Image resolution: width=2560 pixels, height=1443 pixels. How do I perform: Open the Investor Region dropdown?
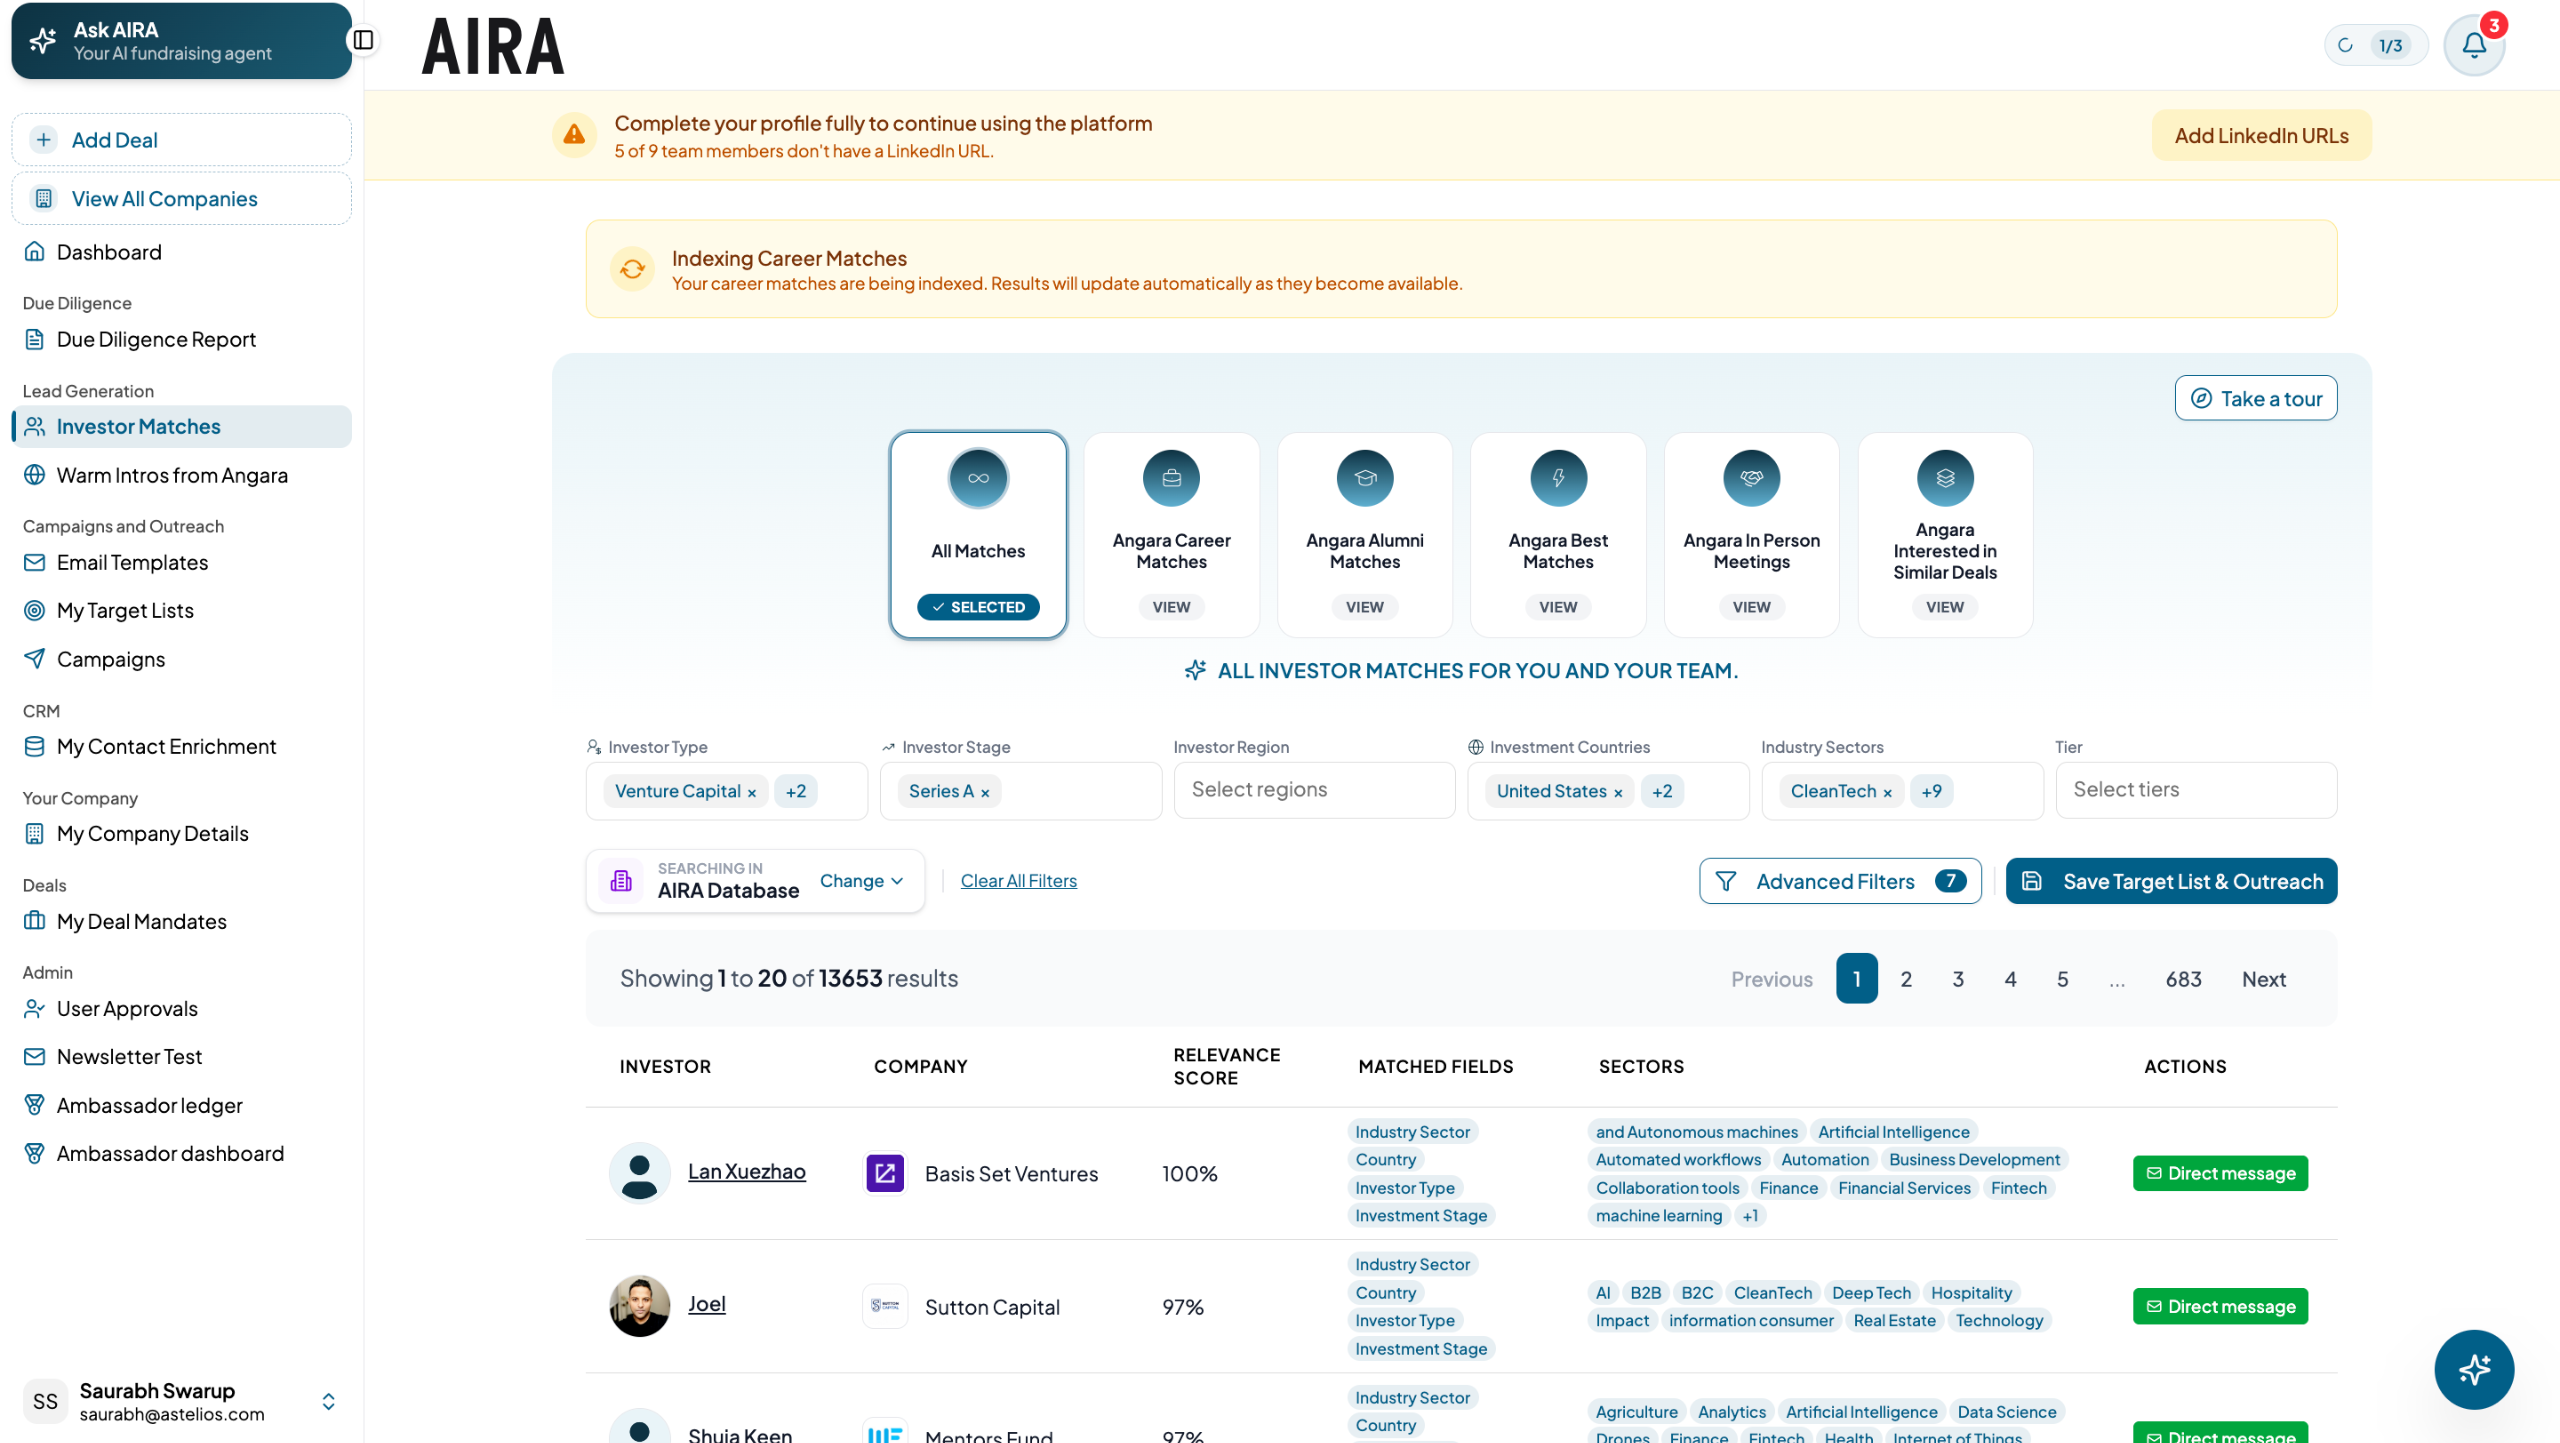[x=1314, y=790]
